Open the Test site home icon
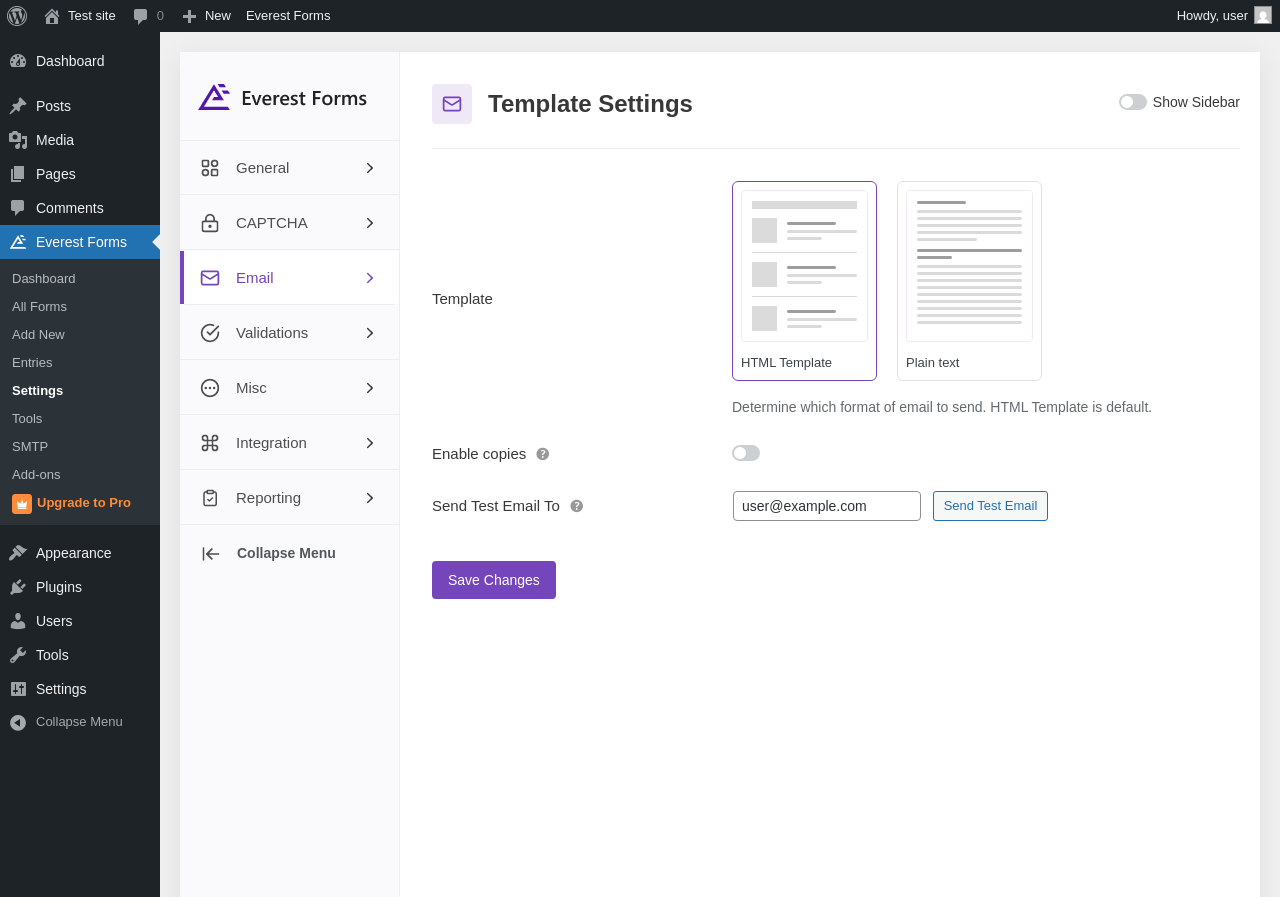This screenshot has width=1280, height=897. tap(52, 16)
